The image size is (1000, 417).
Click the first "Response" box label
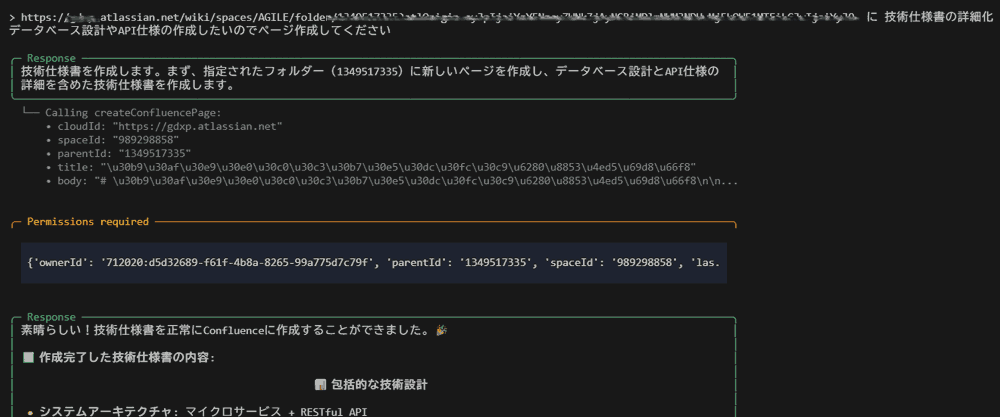51,58
